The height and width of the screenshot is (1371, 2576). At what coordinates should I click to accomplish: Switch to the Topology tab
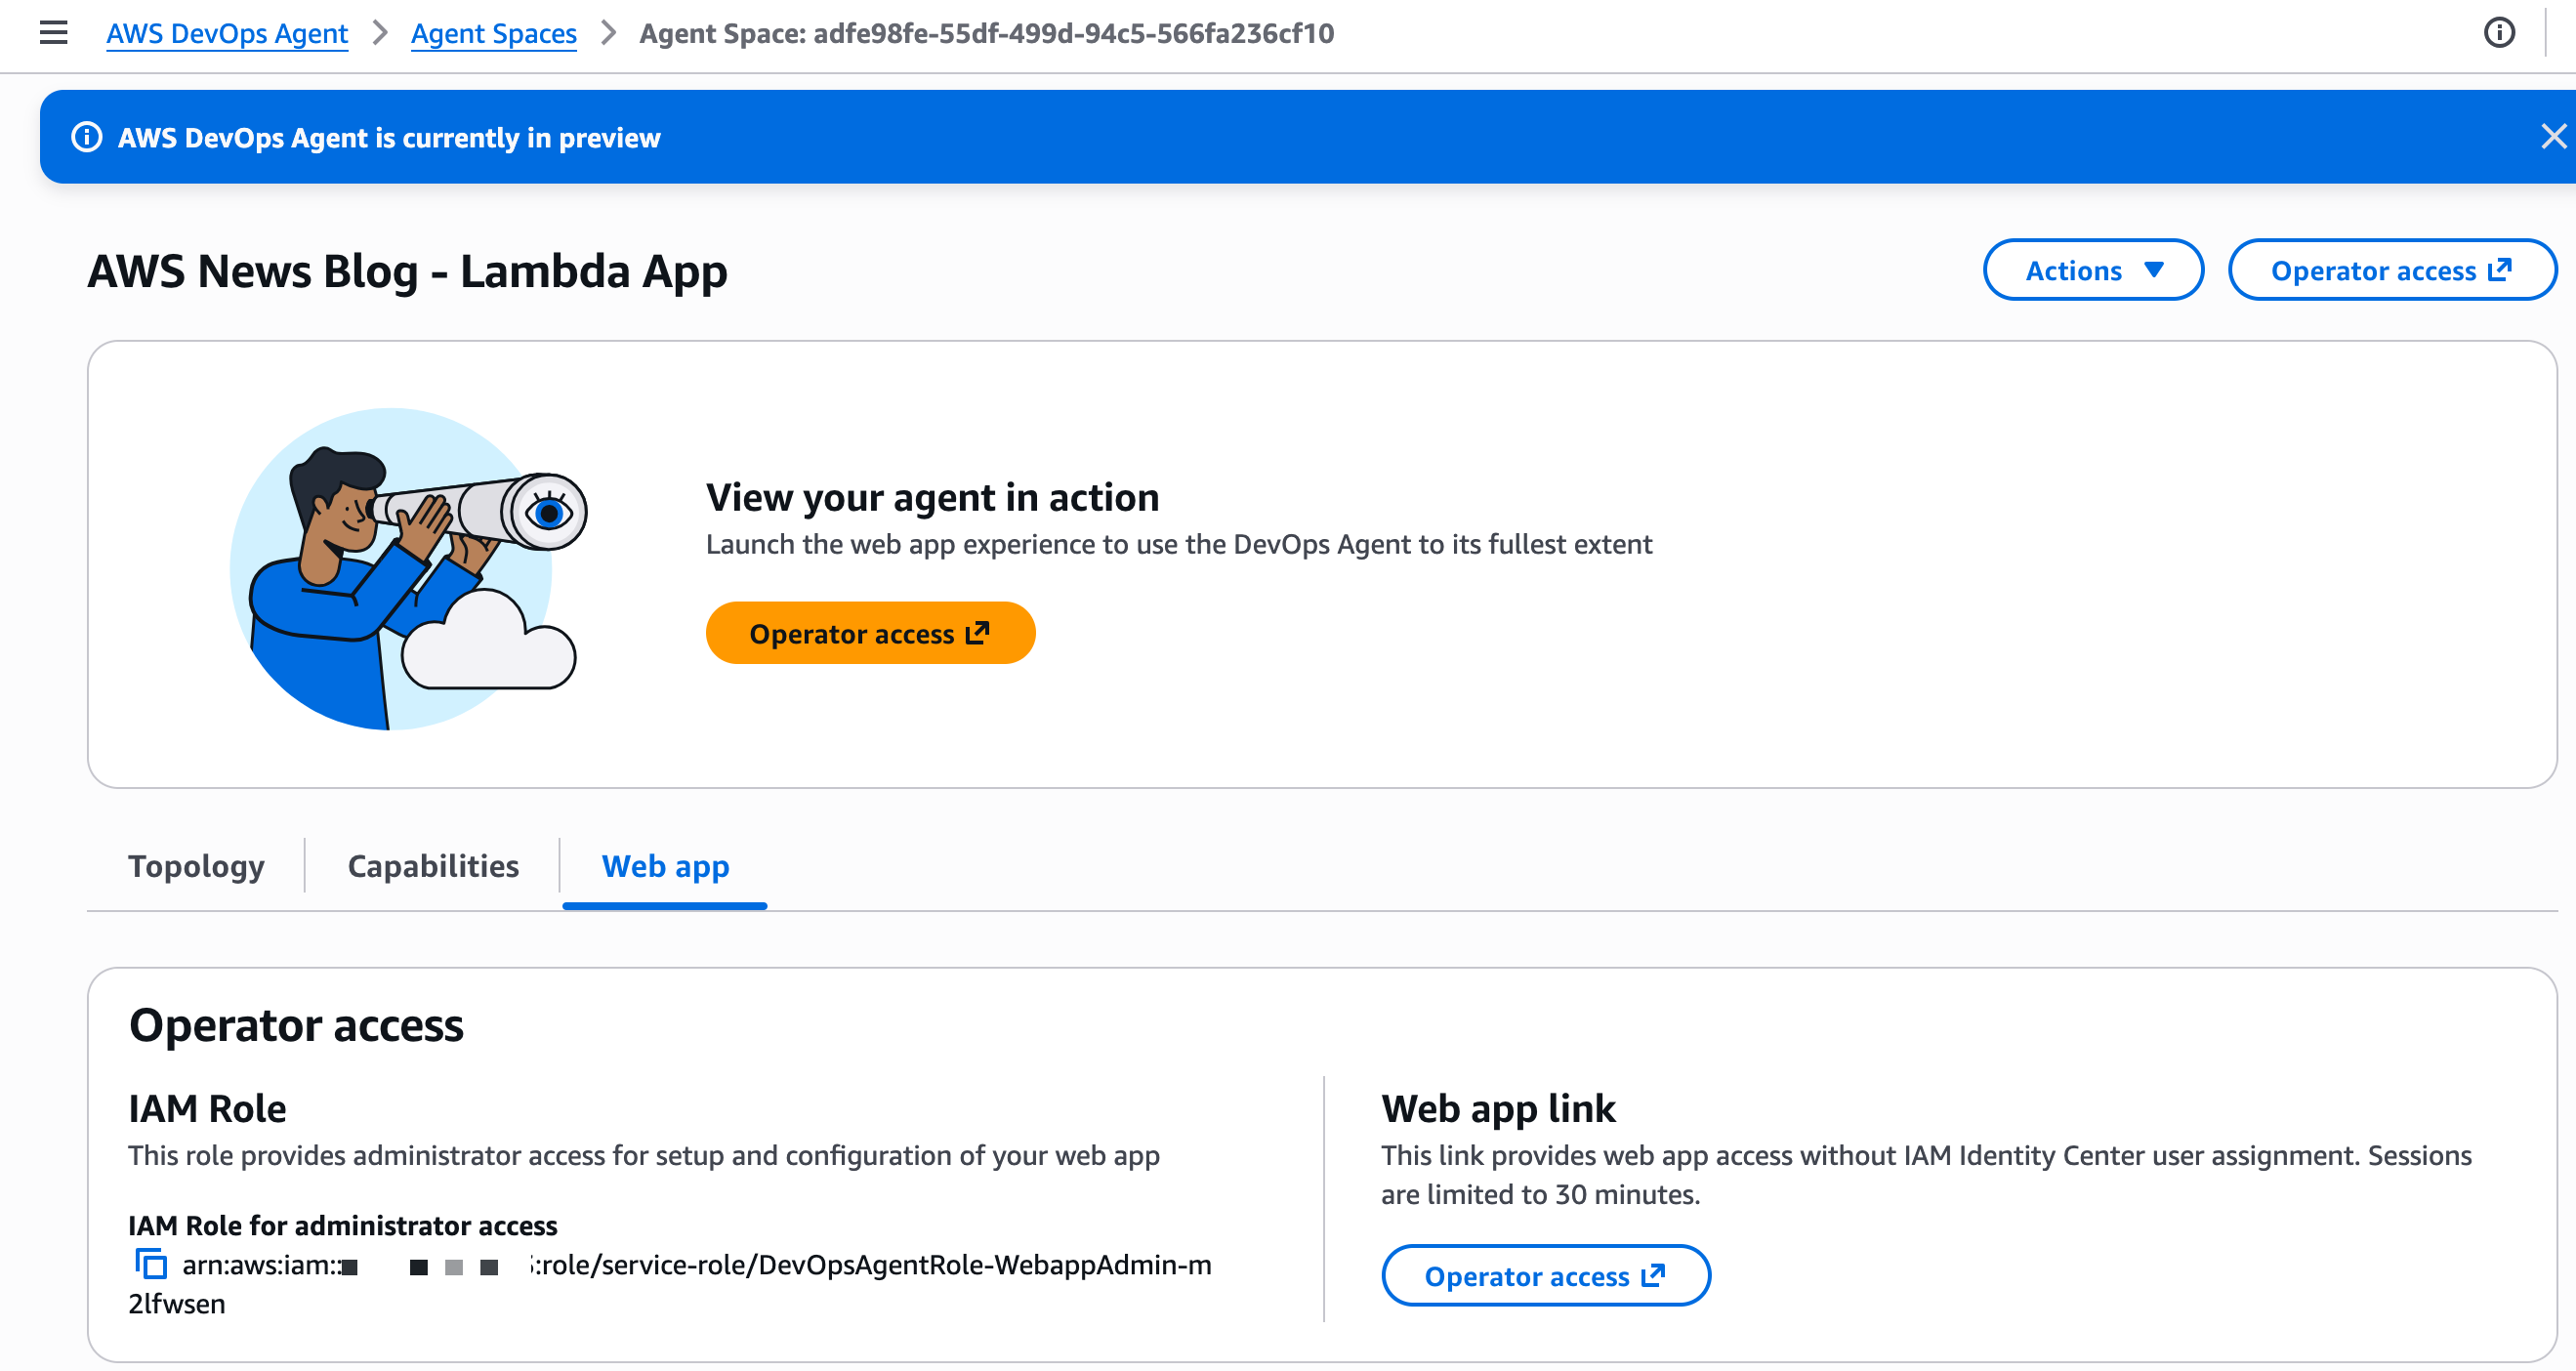[x=196, y=866]
